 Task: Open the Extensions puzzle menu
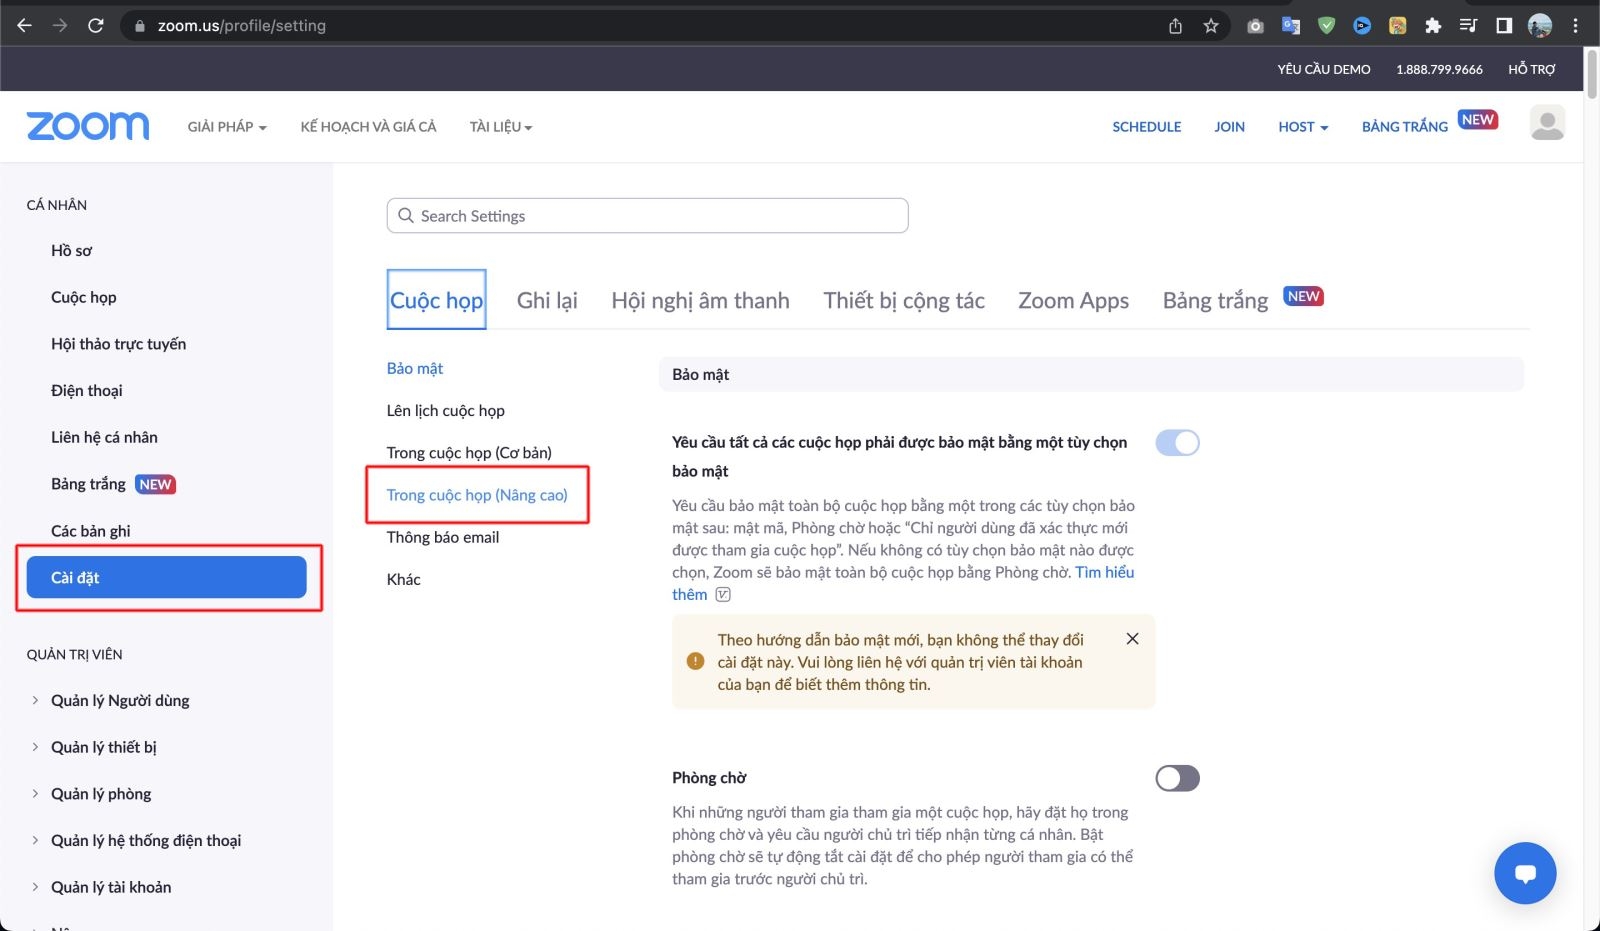pyautogui.click(x=1433, y=26)
